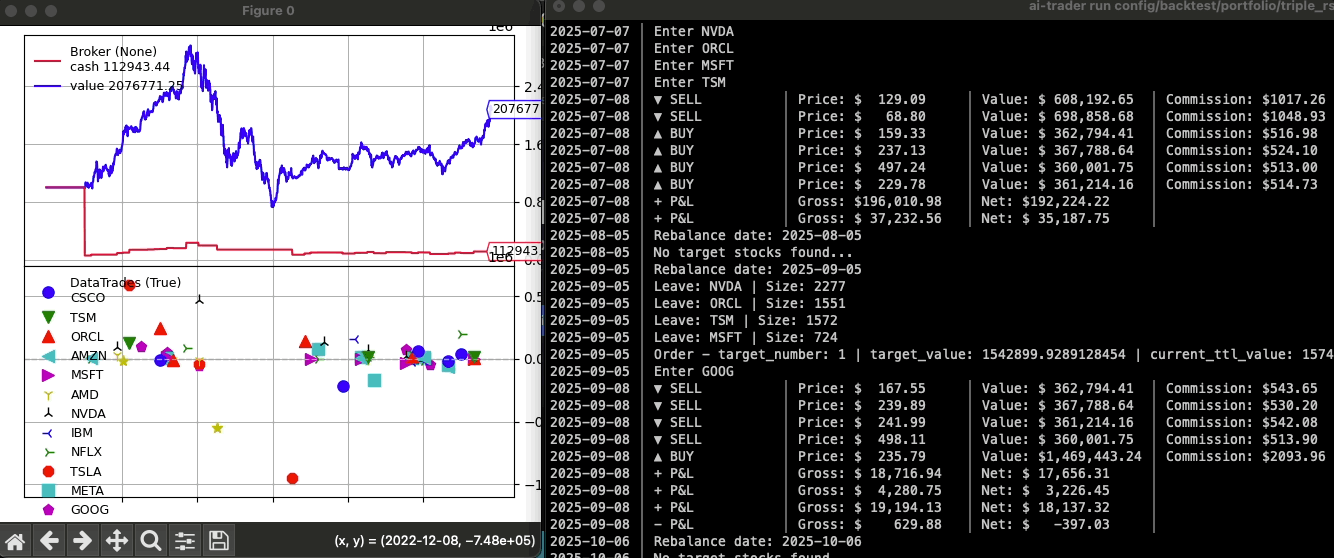Click the cursor coordinates readout in the toolbar
Viewport: 1334px width, 558px height.
tap(434, 541)
